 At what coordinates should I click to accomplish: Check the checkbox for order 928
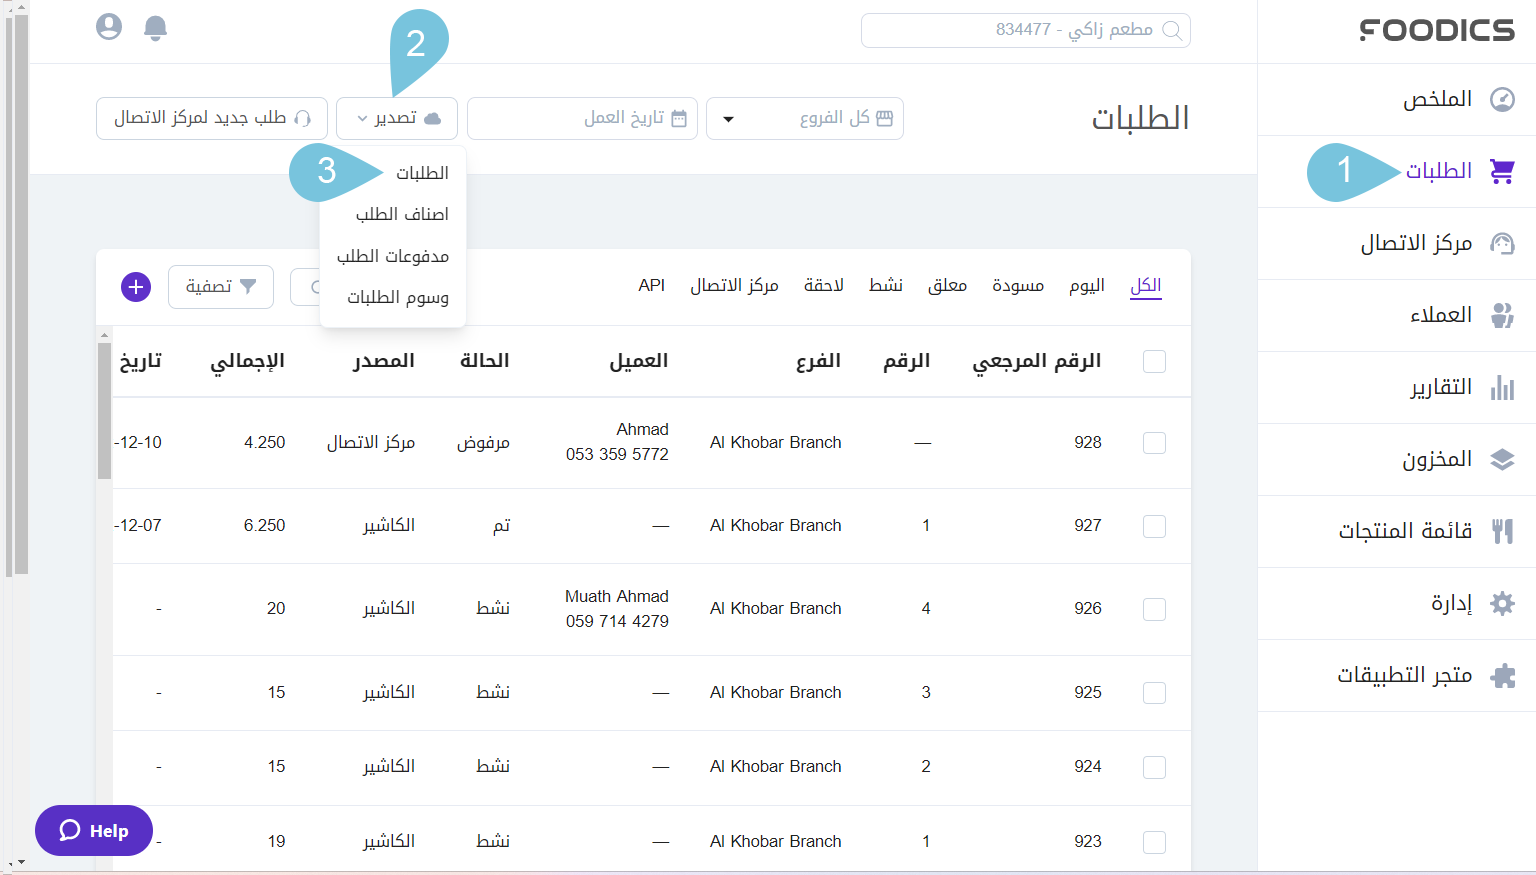[1154, 443]
